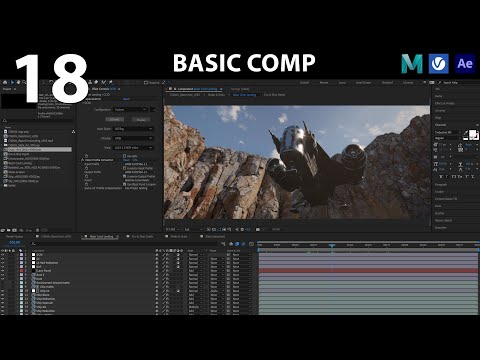Click the new folder icon in Project panel

tap(9, 230)
